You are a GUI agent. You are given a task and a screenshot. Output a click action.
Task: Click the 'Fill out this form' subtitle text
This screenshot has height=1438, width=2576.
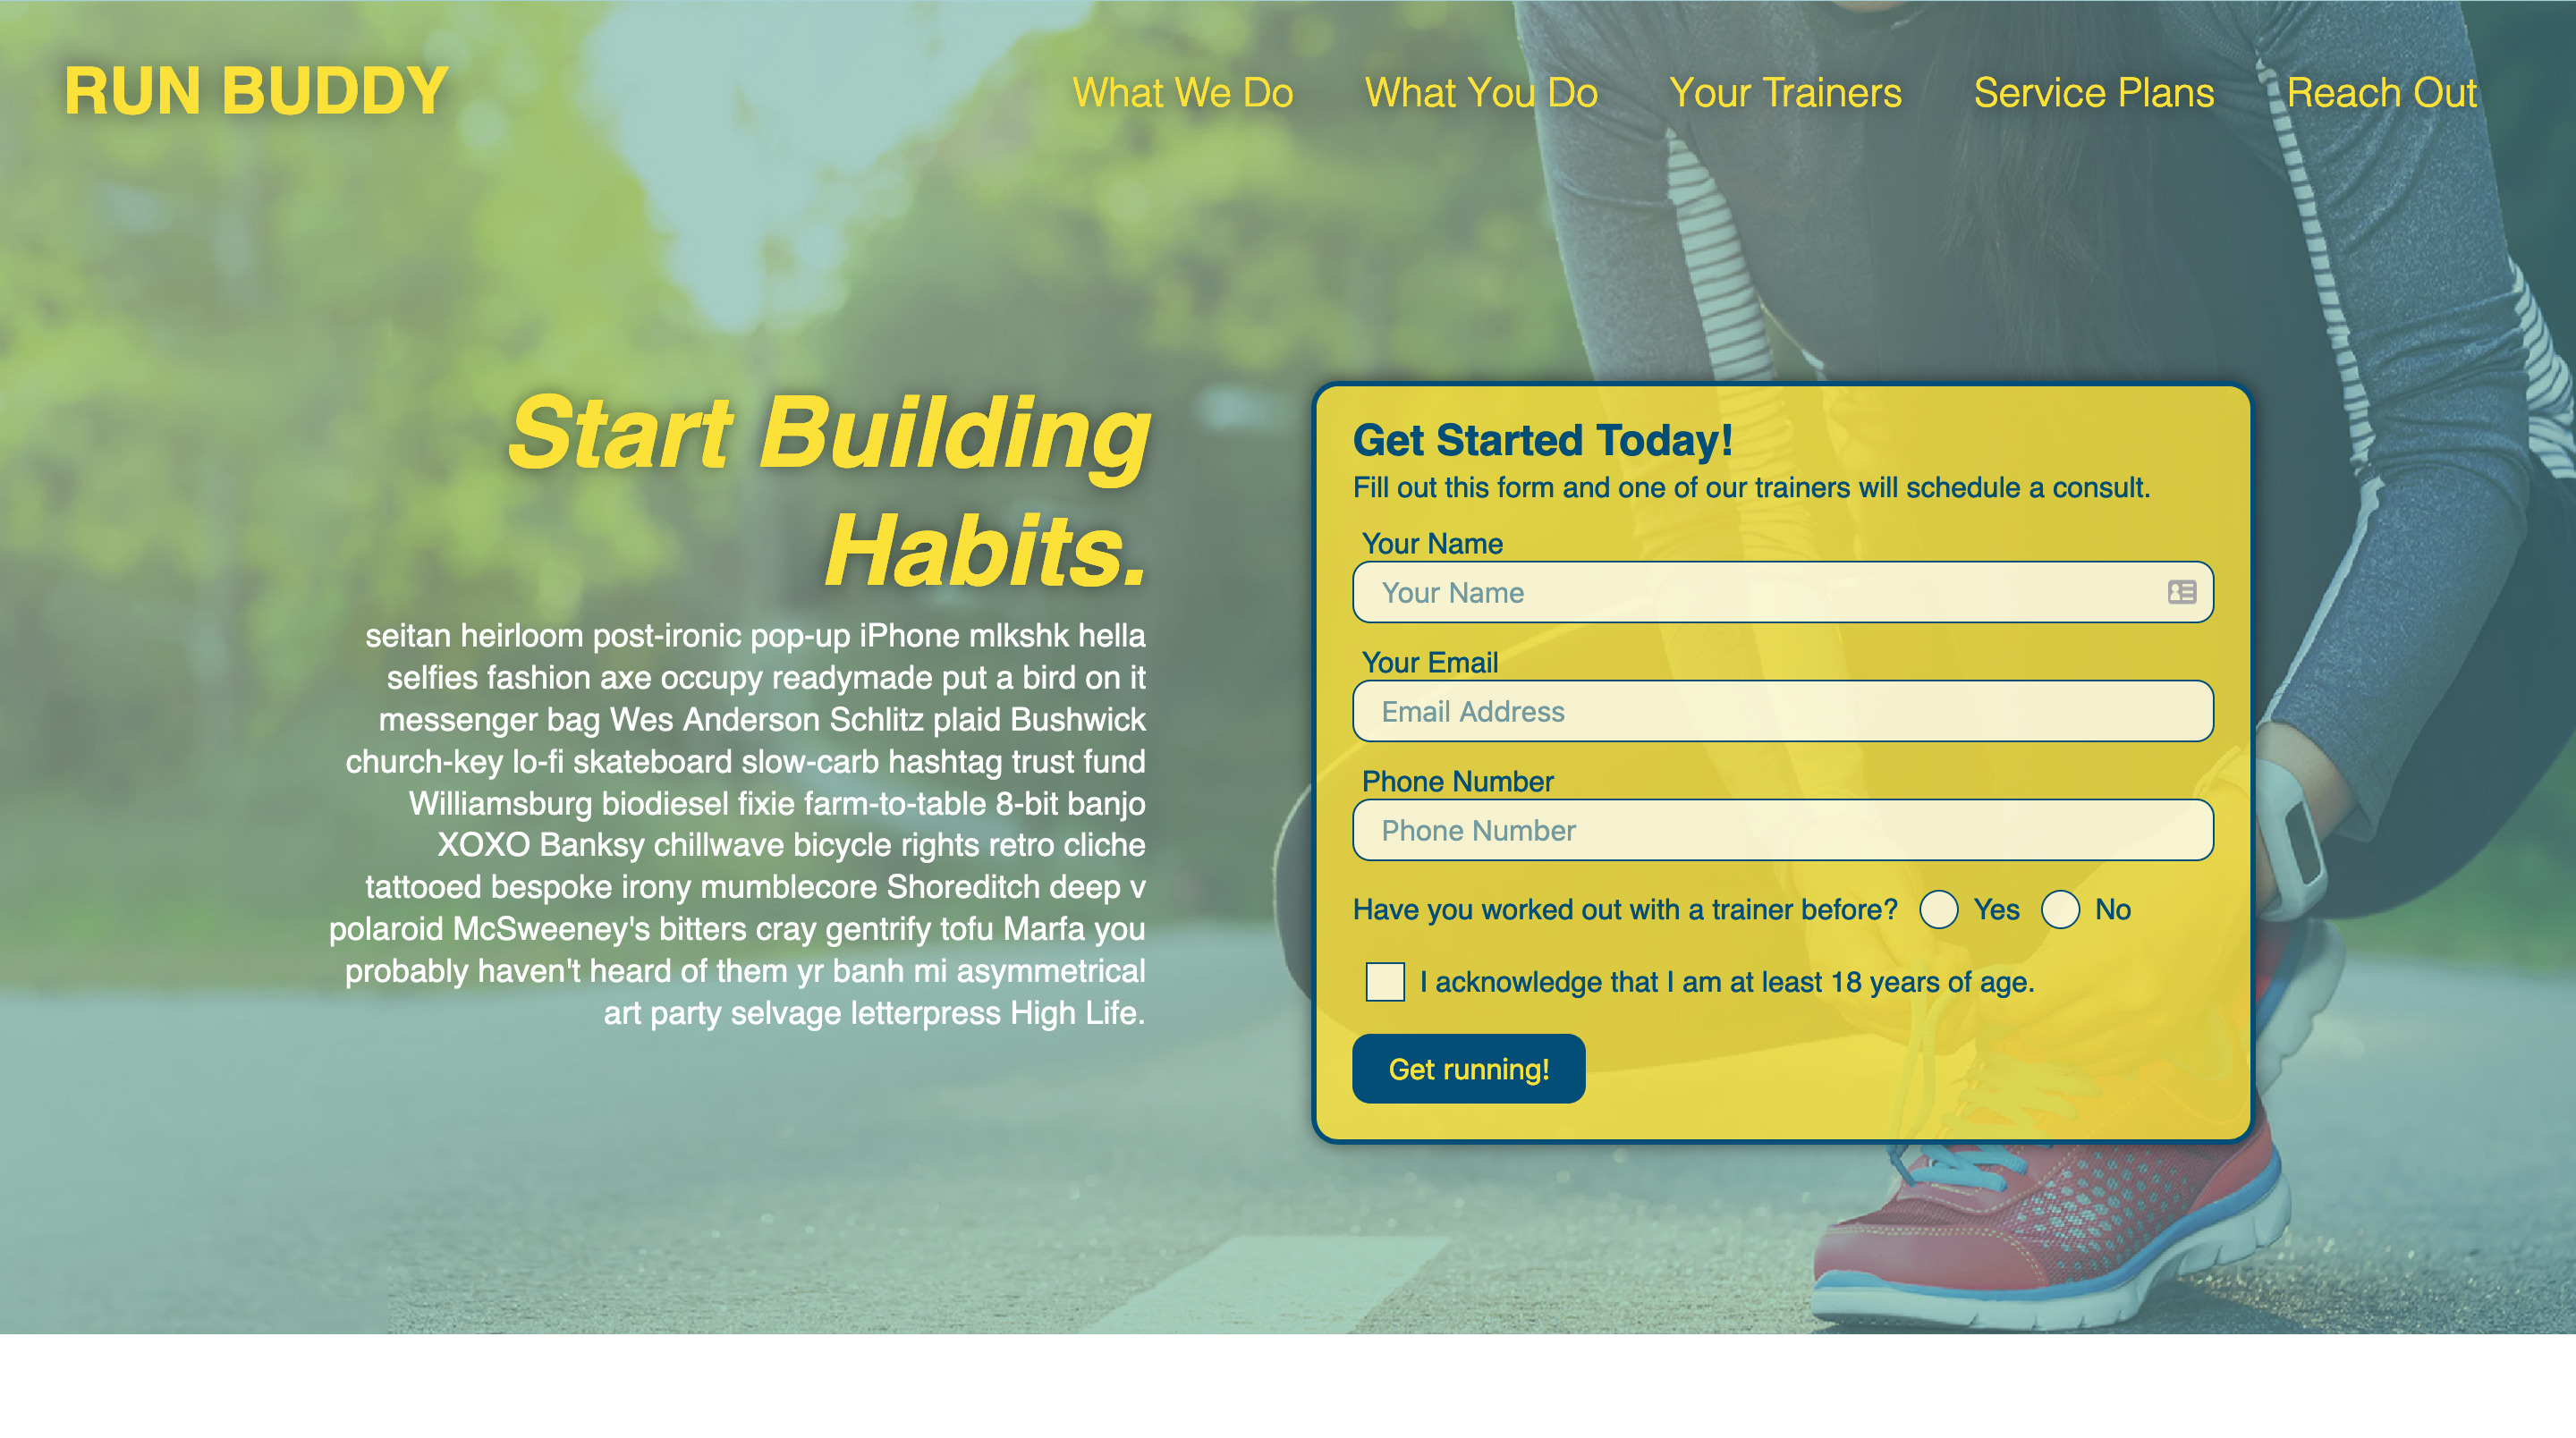[x=1751, y=488]
